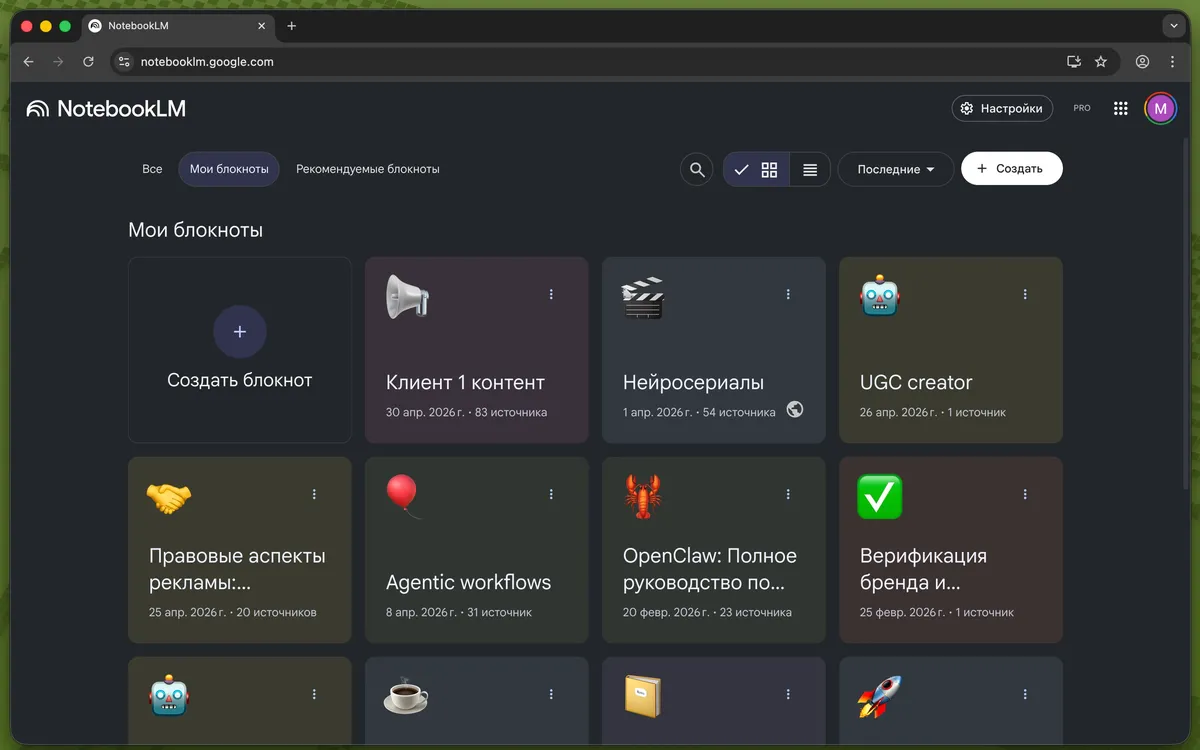Open the Нейросериалы notebook title
1200x750 pixels.
[693, 382]
